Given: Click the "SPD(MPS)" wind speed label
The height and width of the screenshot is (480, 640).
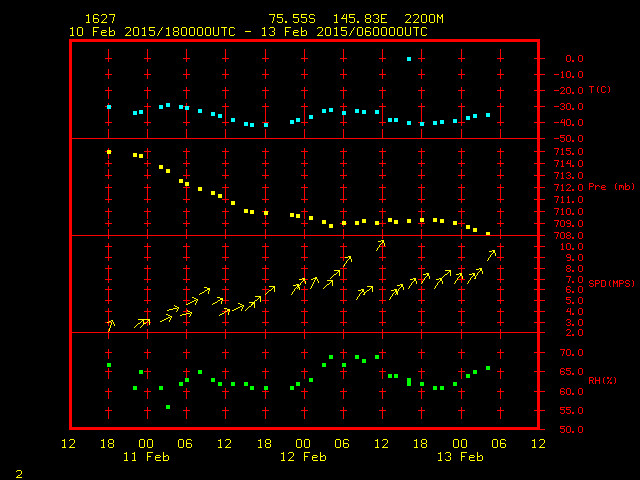Looking at the screenshot, I should 611,283.
